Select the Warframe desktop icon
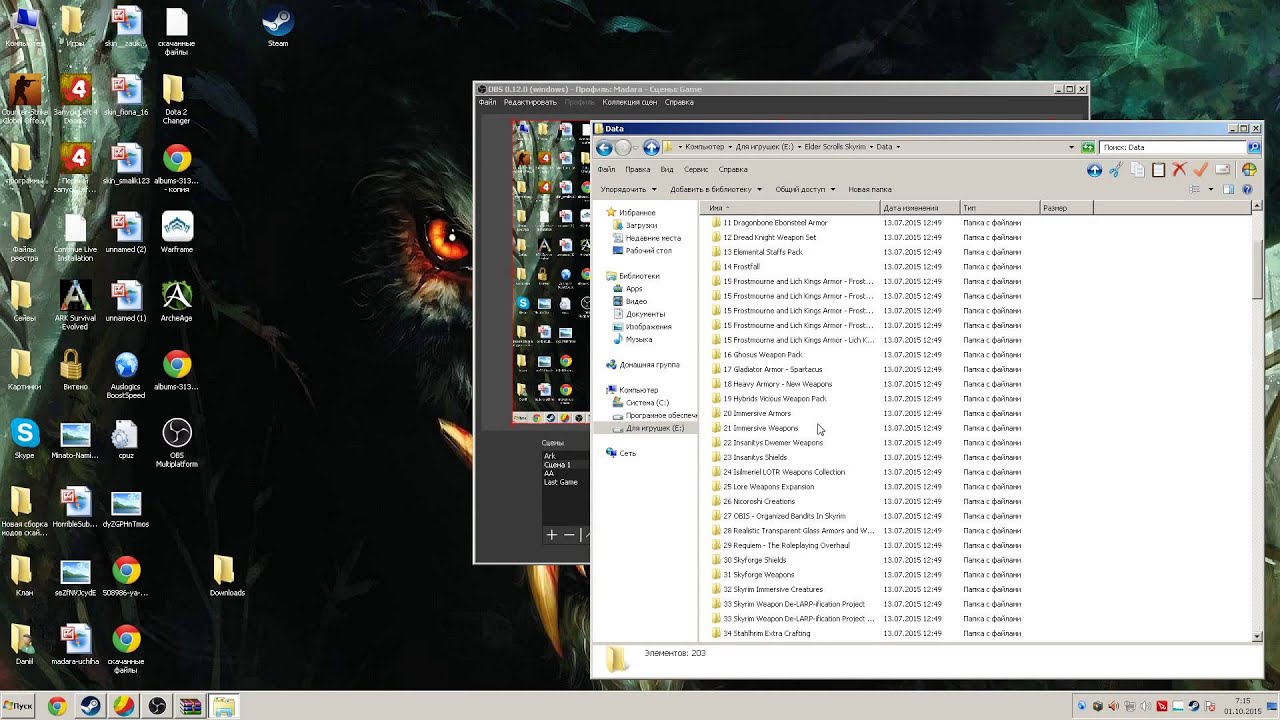This screenshot has width=1280, height=720. click(x=177, y=232)
